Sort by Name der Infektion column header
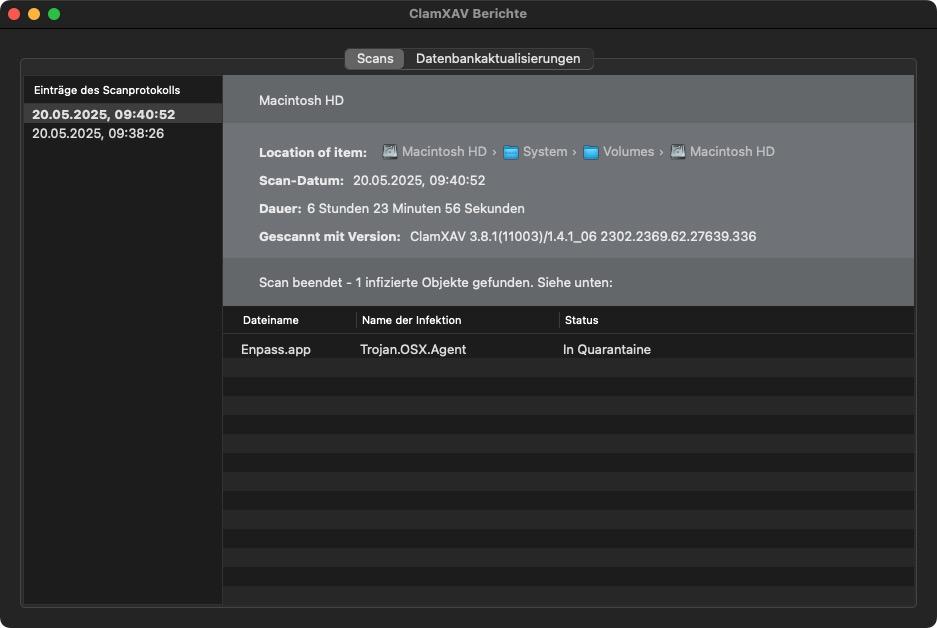This screenshot has height=628, width=937. [x=458, y=320]
